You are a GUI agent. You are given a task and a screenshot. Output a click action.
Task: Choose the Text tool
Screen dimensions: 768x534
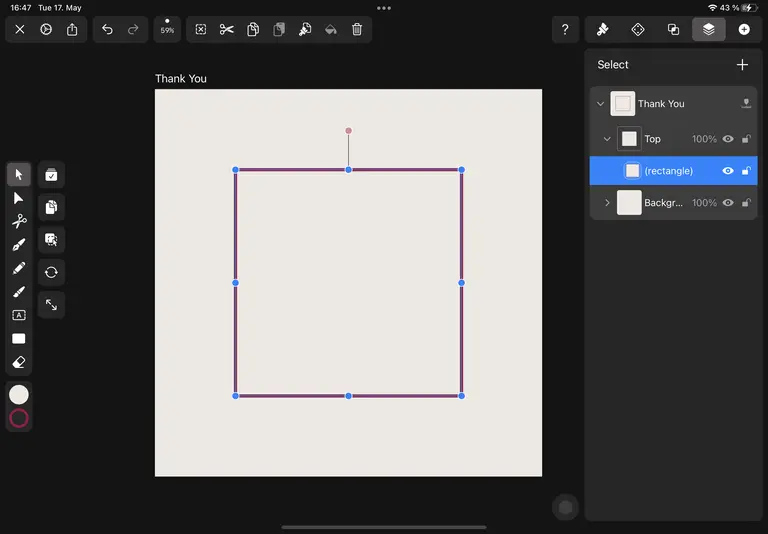[x=19, y=315]
